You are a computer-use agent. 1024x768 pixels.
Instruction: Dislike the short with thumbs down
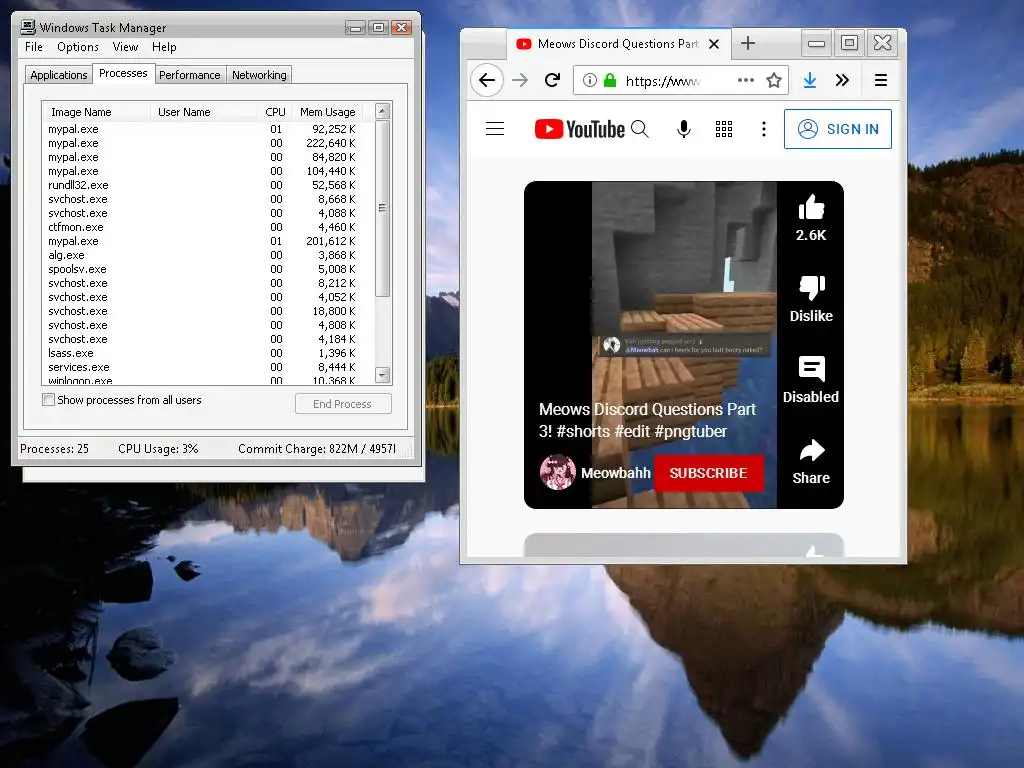point(811,287)
